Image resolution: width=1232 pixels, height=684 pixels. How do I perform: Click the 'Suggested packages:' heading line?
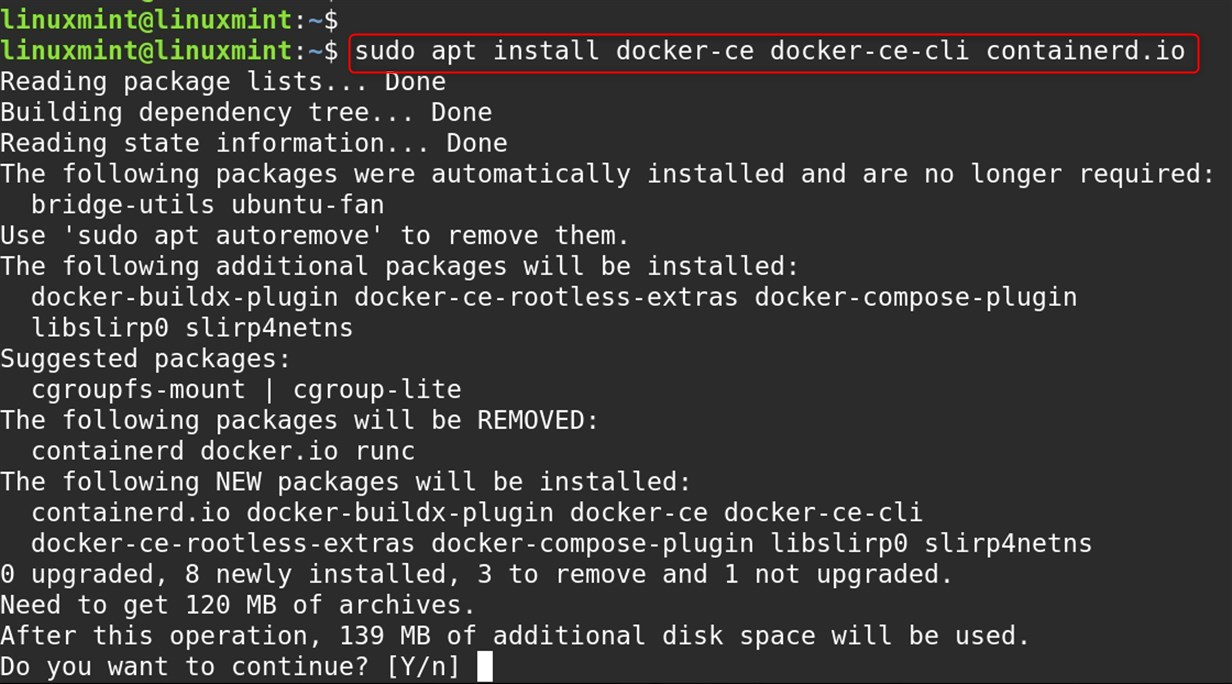coord(146,358)
